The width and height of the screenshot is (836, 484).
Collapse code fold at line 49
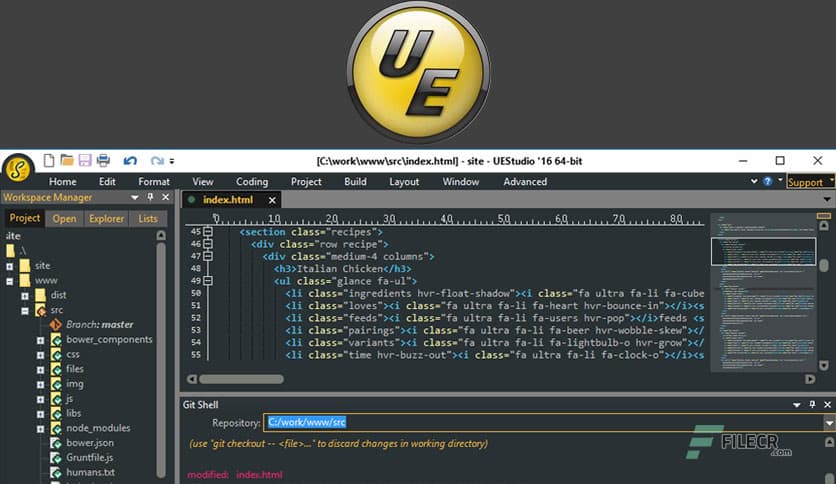(208, 281)
